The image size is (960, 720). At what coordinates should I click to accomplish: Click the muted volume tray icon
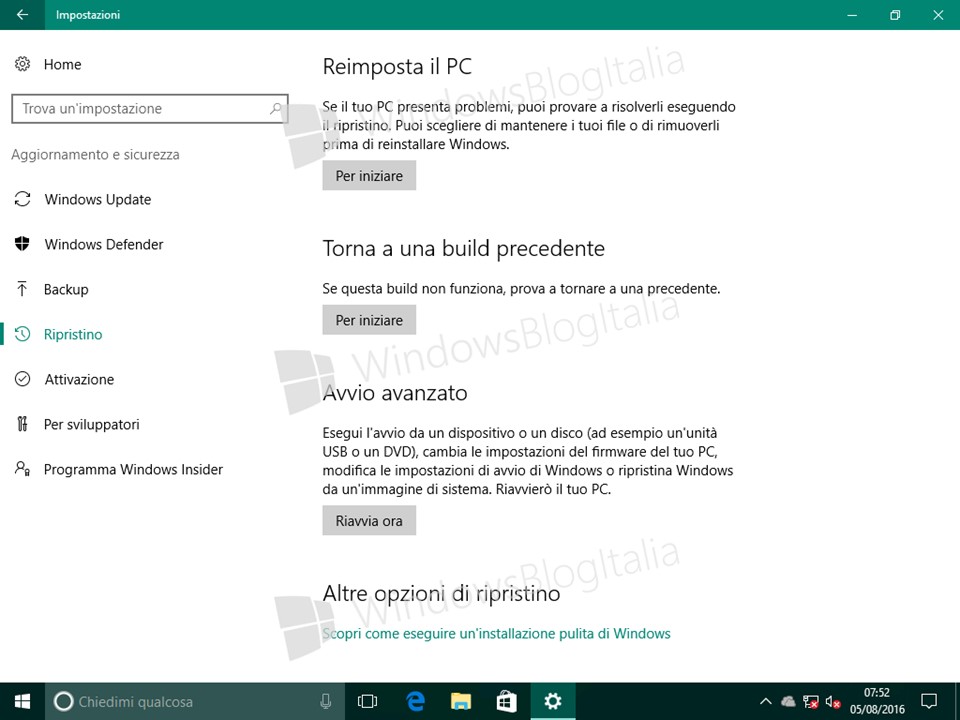pyautogui.click(x=833, y=702)
